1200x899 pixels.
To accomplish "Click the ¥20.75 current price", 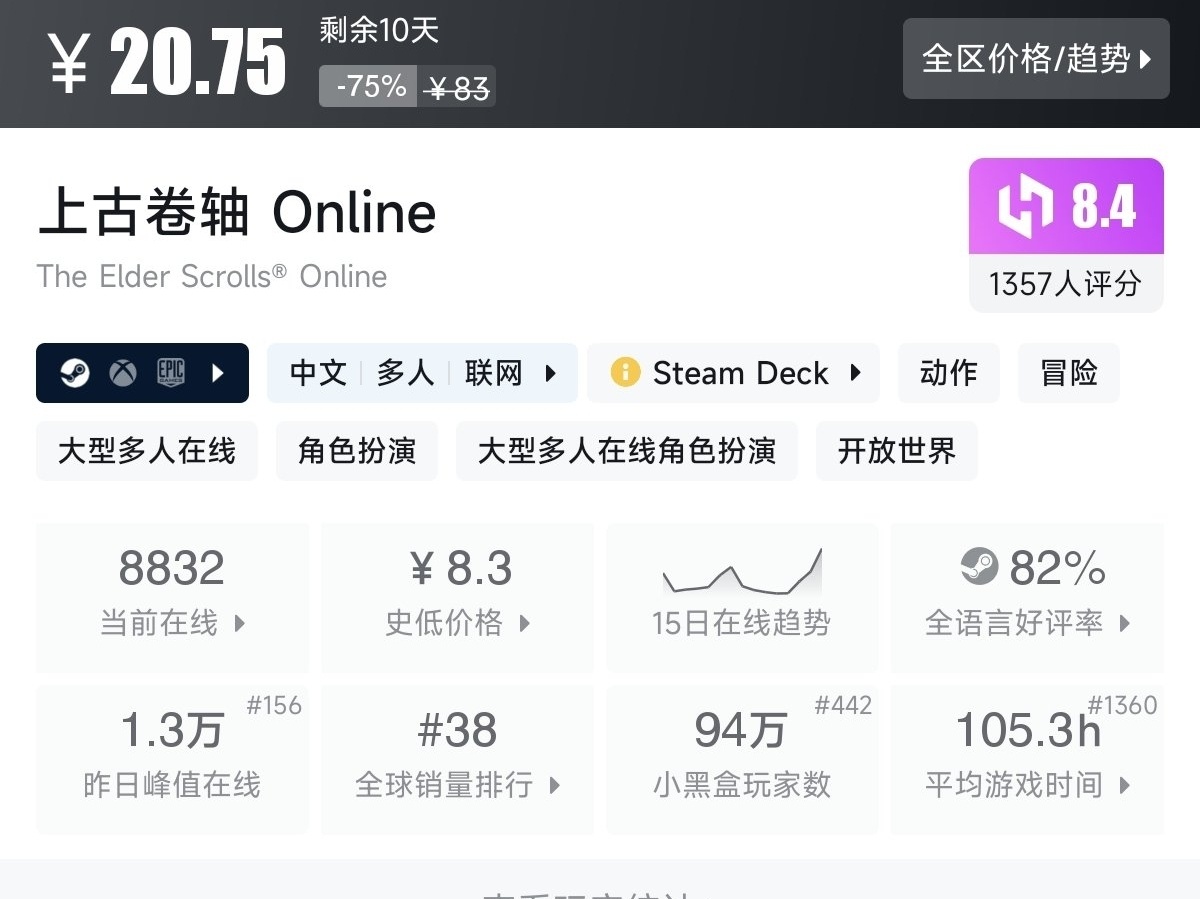I will [168, 62].
